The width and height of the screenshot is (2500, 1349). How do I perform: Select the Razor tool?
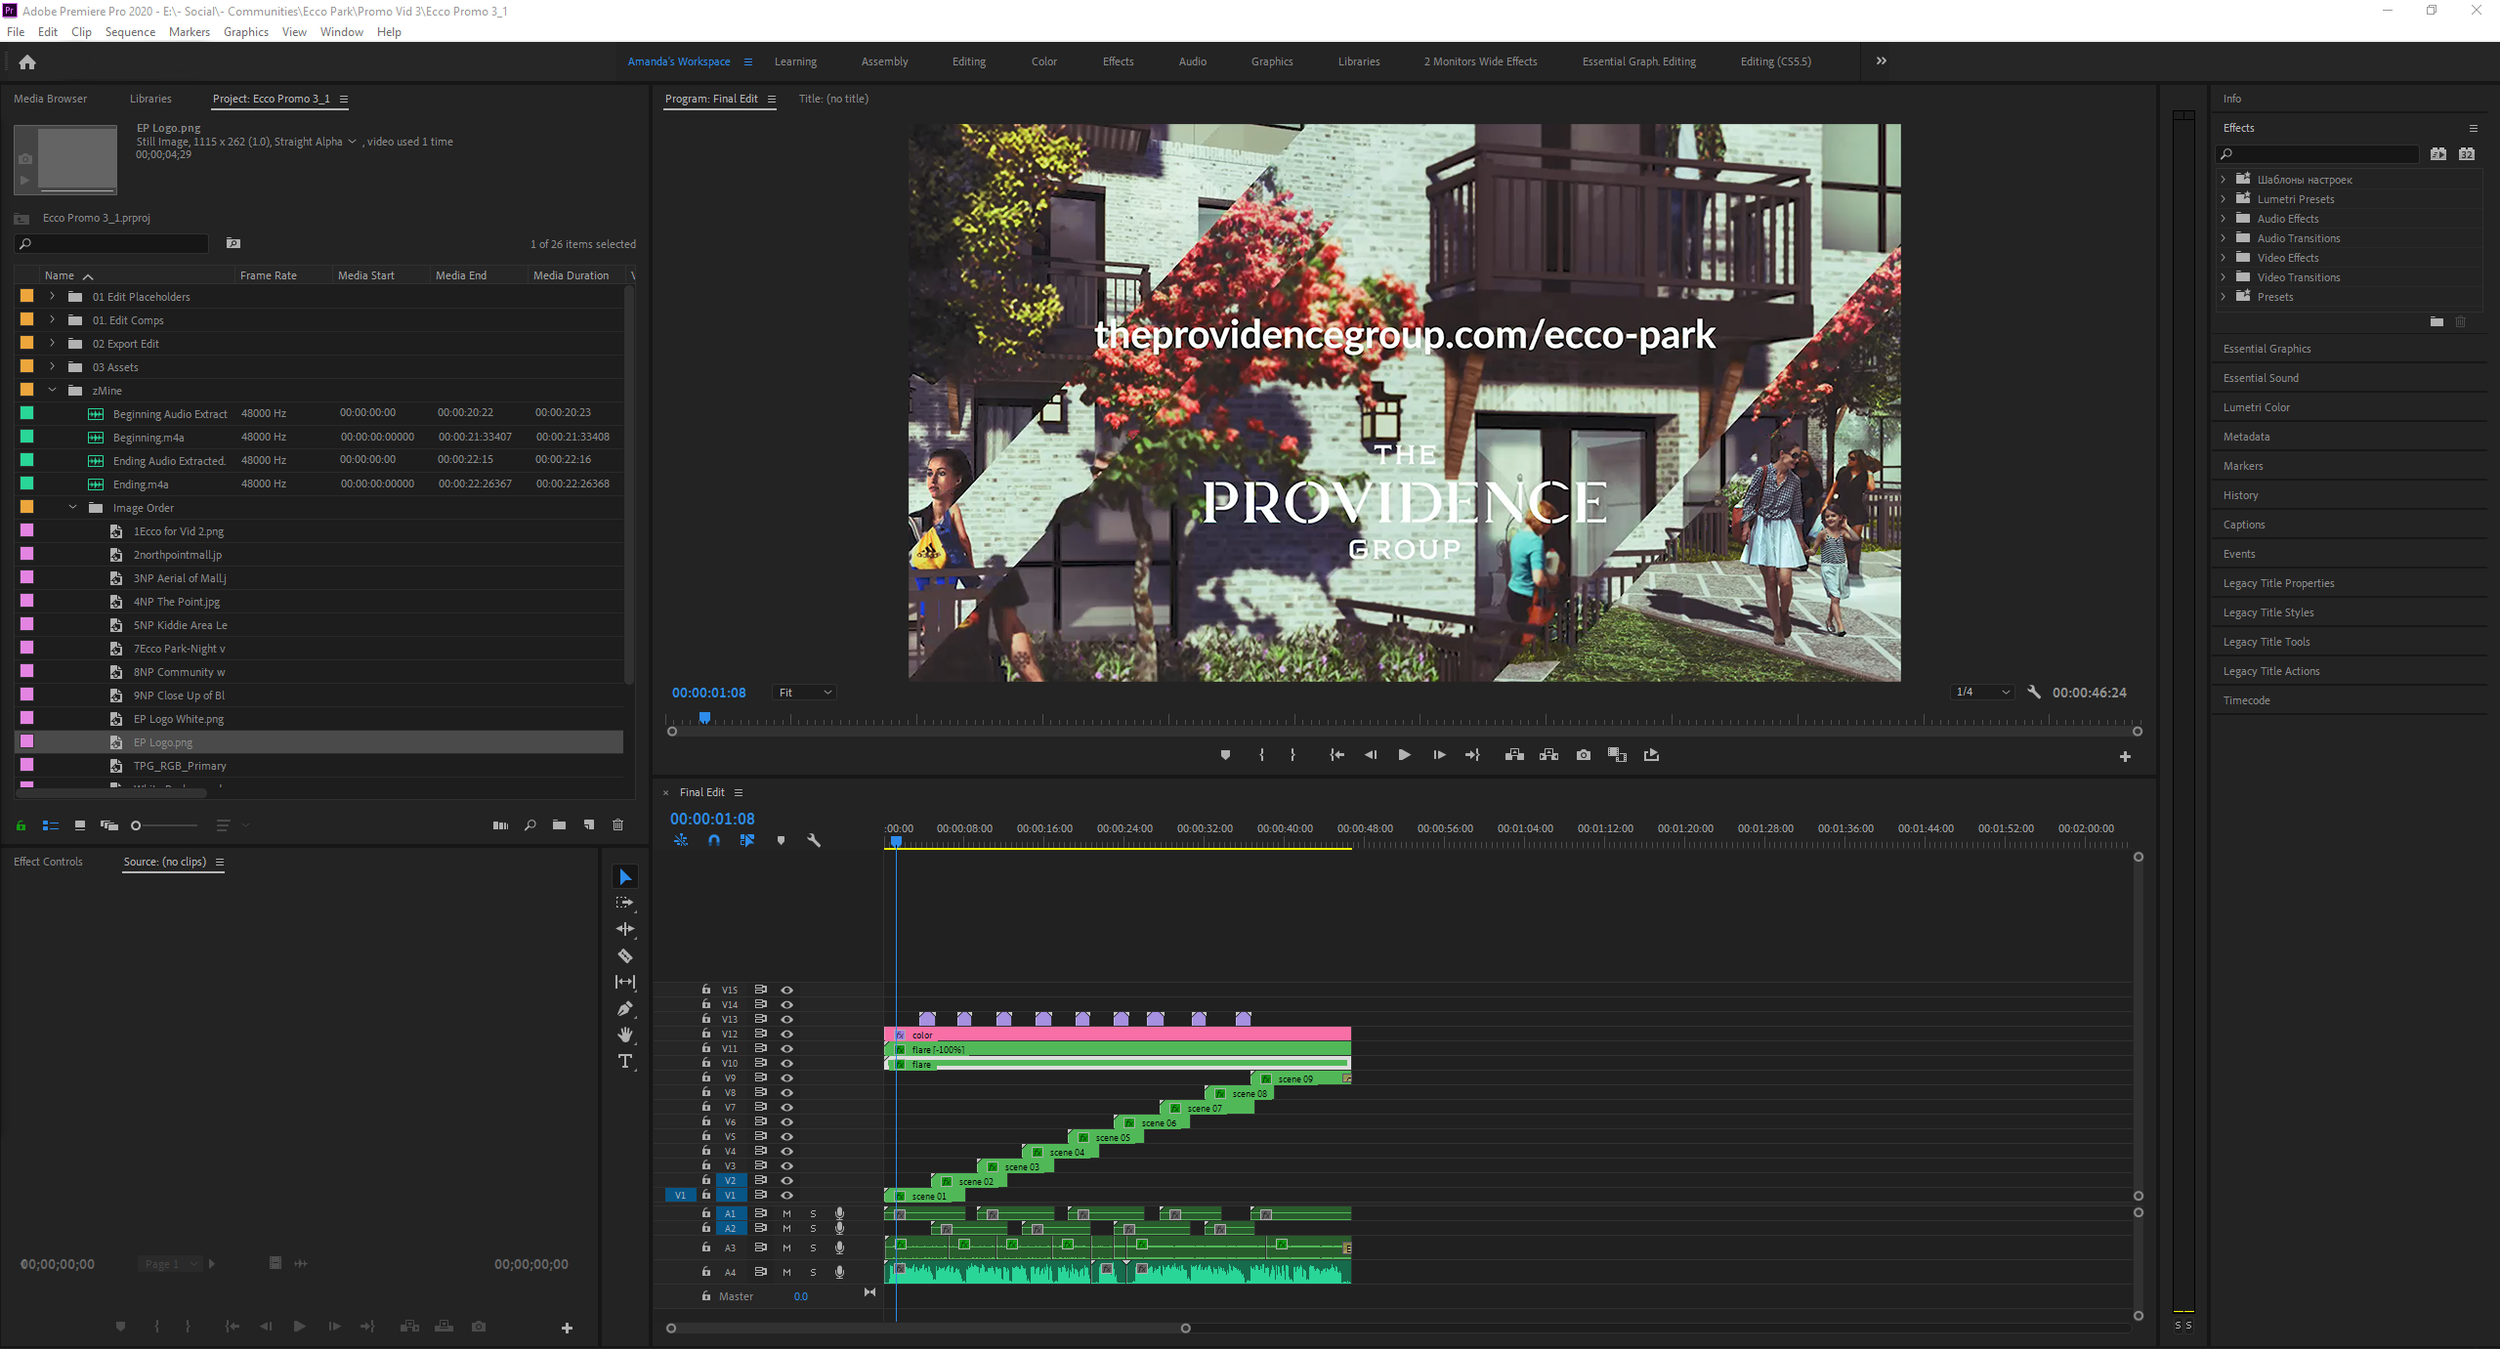[625, 956]
